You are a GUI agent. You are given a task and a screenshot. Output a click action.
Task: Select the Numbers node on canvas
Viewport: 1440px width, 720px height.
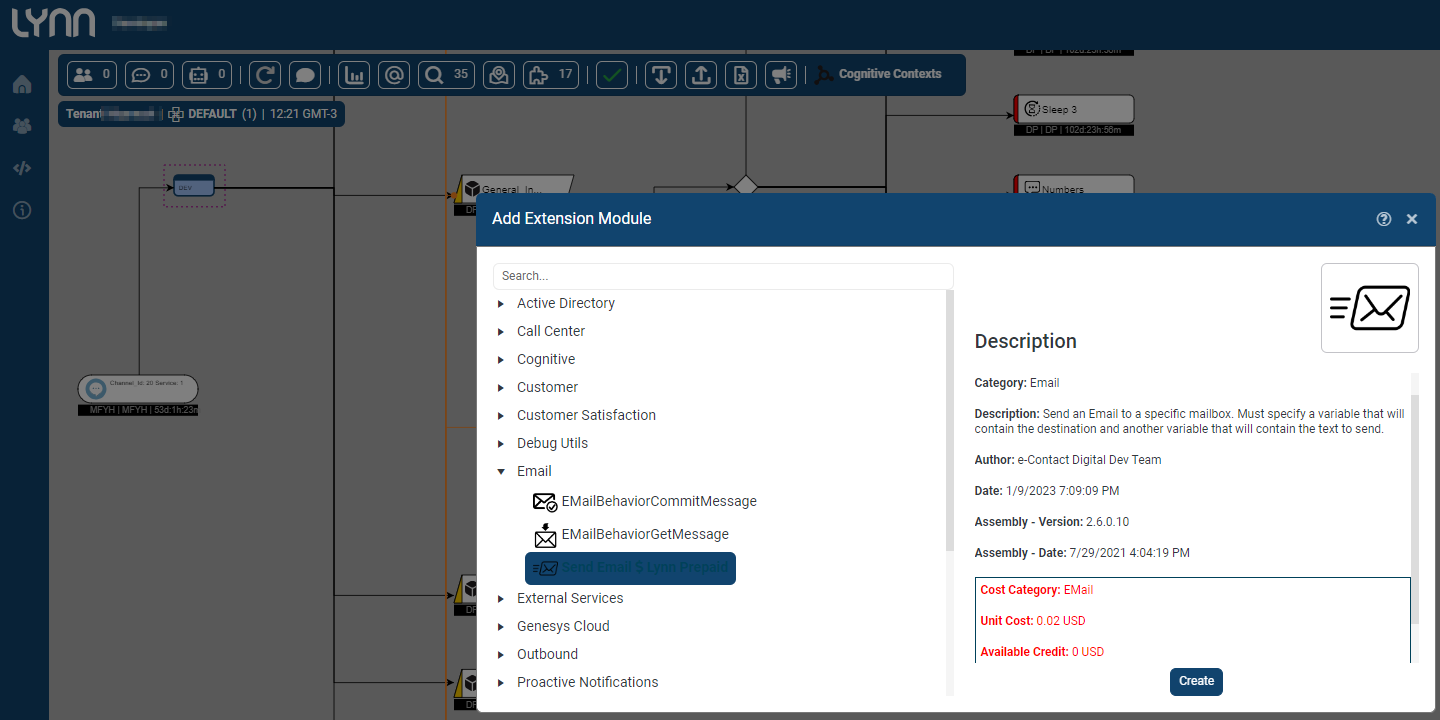[x=1074, y=185]
